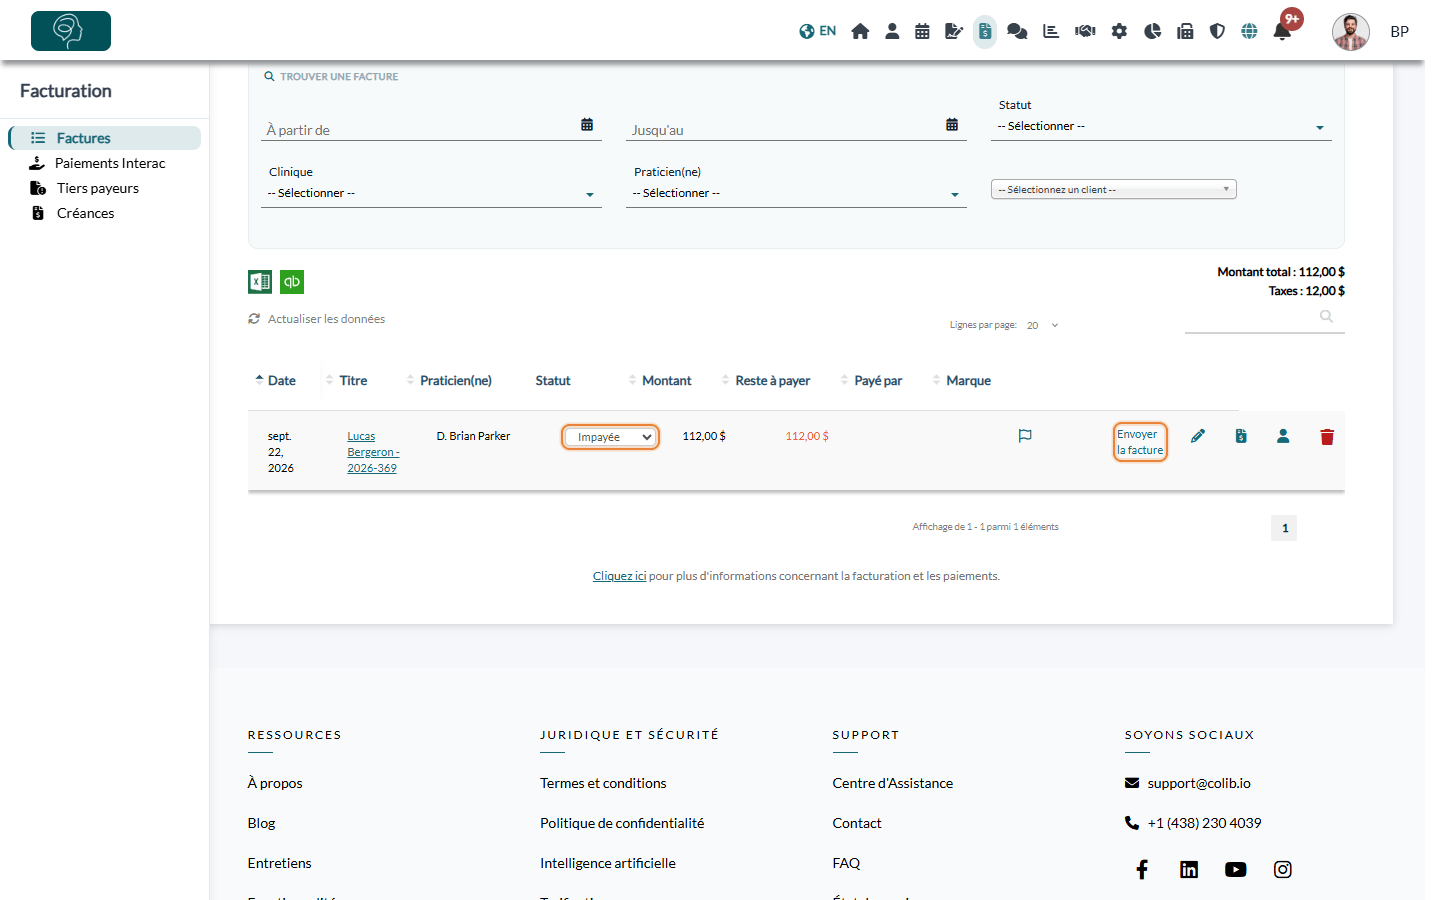Change lignes par page dropdown
Image resolution: width=1440 pixels, height=900 pixels.
(x=1042, y=325)
